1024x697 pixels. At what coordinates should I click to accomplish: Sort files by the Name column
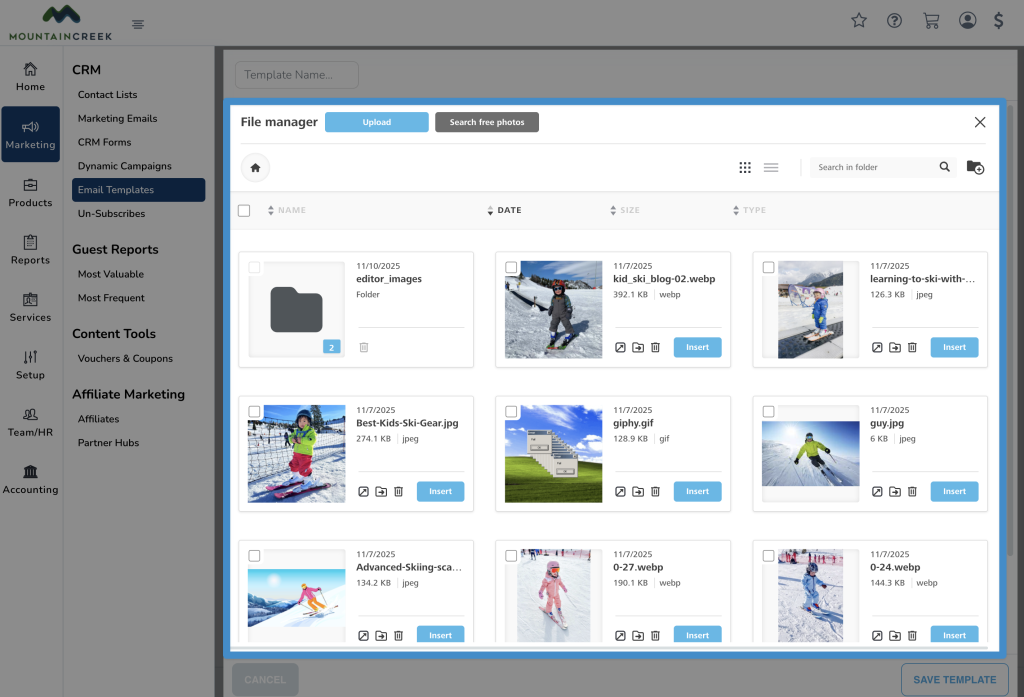(x=291, y=210)
